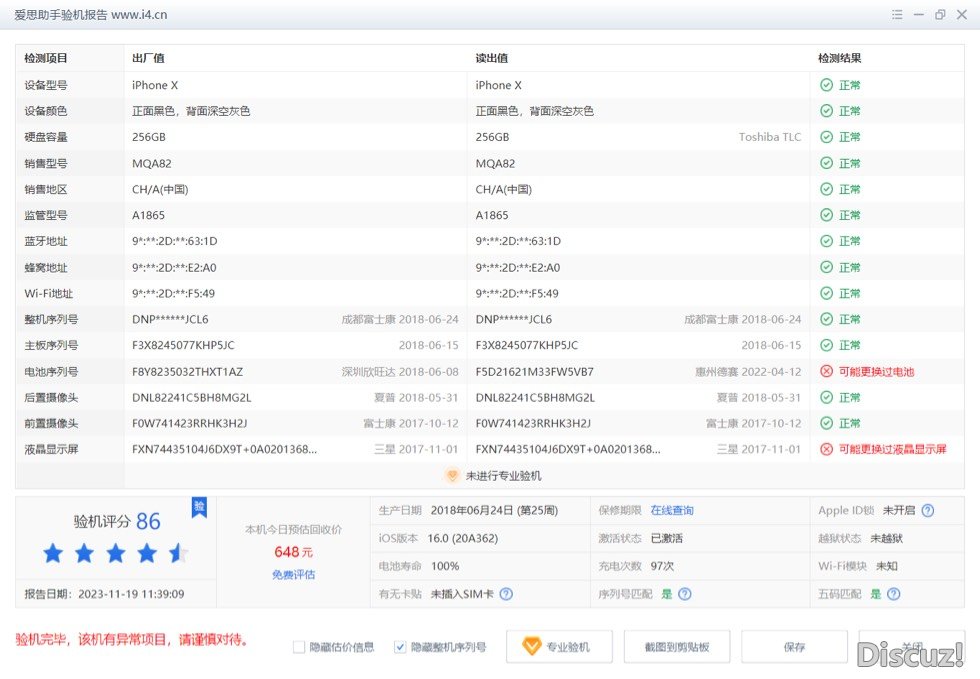This screenshot has width=980, height=679.
Task: Click the heart shield icon beside 未进行专业验机
Action: point(452,476)
